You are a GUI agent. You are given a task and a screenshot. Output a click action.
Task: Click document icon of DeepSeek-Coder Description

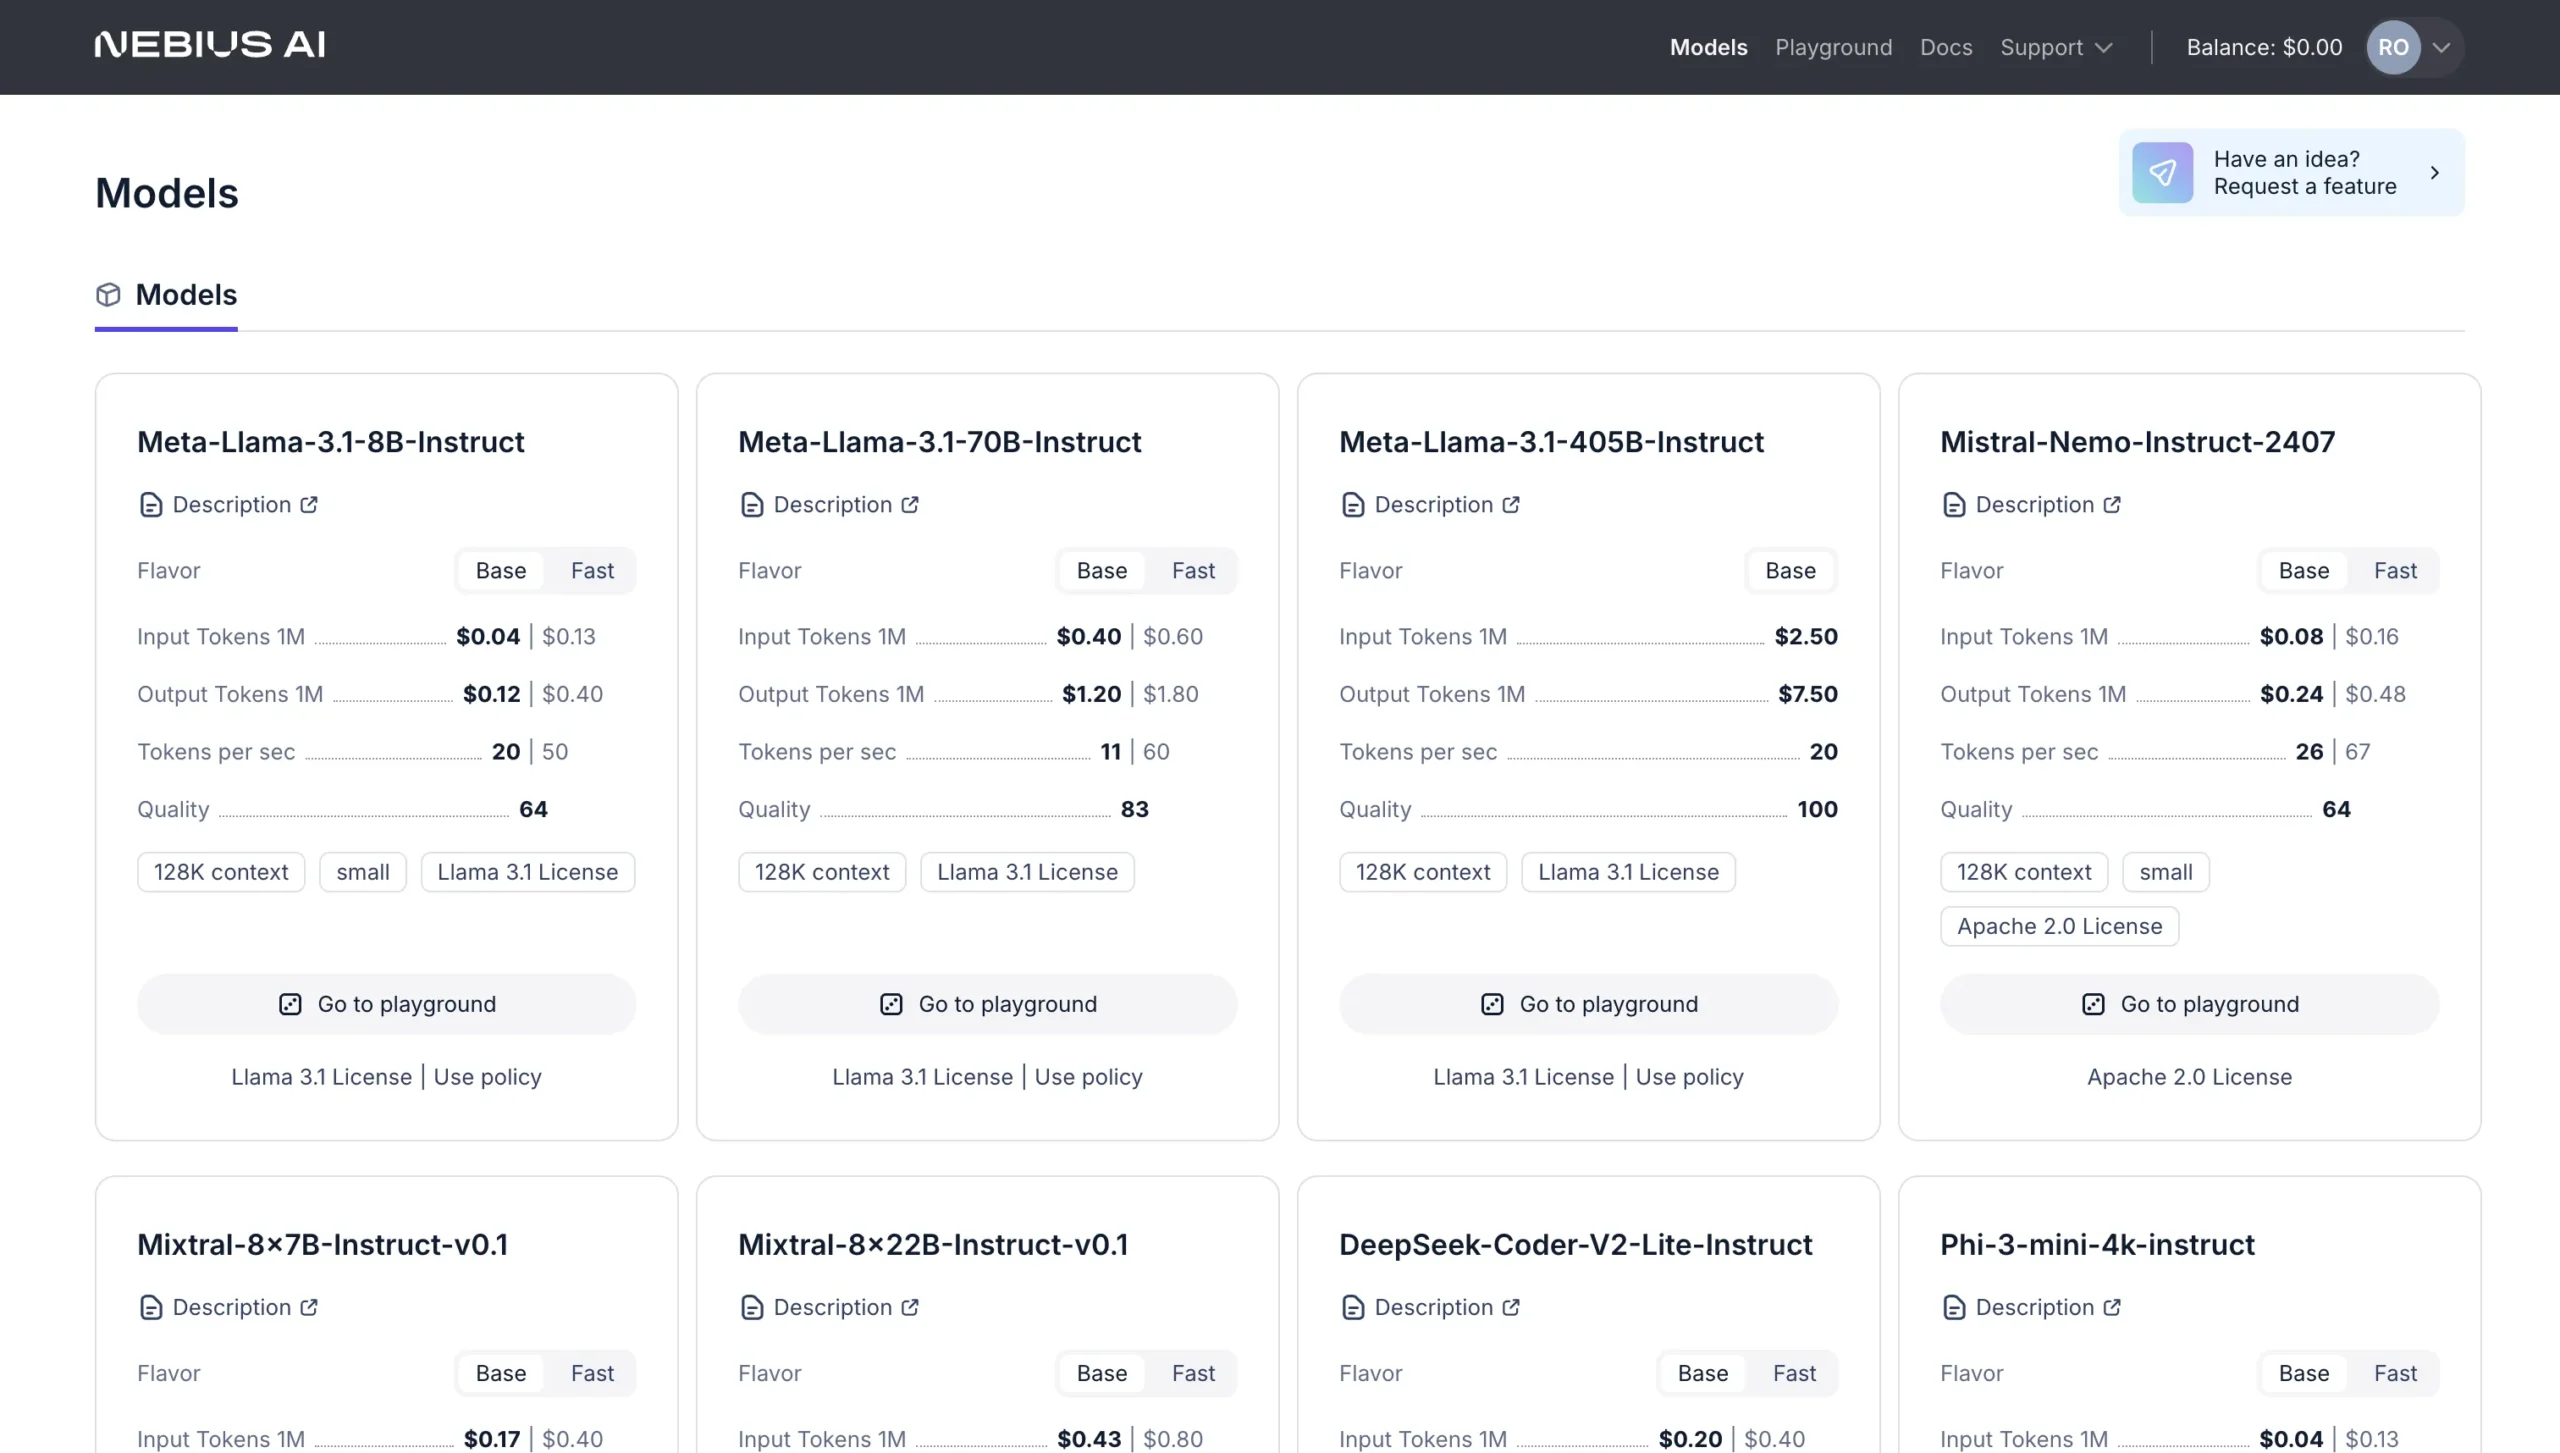(1352, 1308)
